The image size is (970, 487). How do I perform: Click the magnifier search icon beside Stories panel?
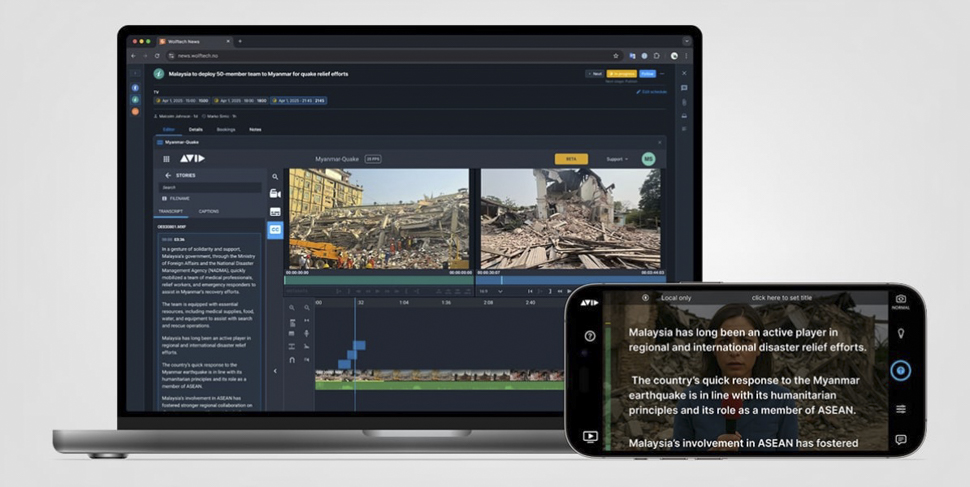point(275,176)
